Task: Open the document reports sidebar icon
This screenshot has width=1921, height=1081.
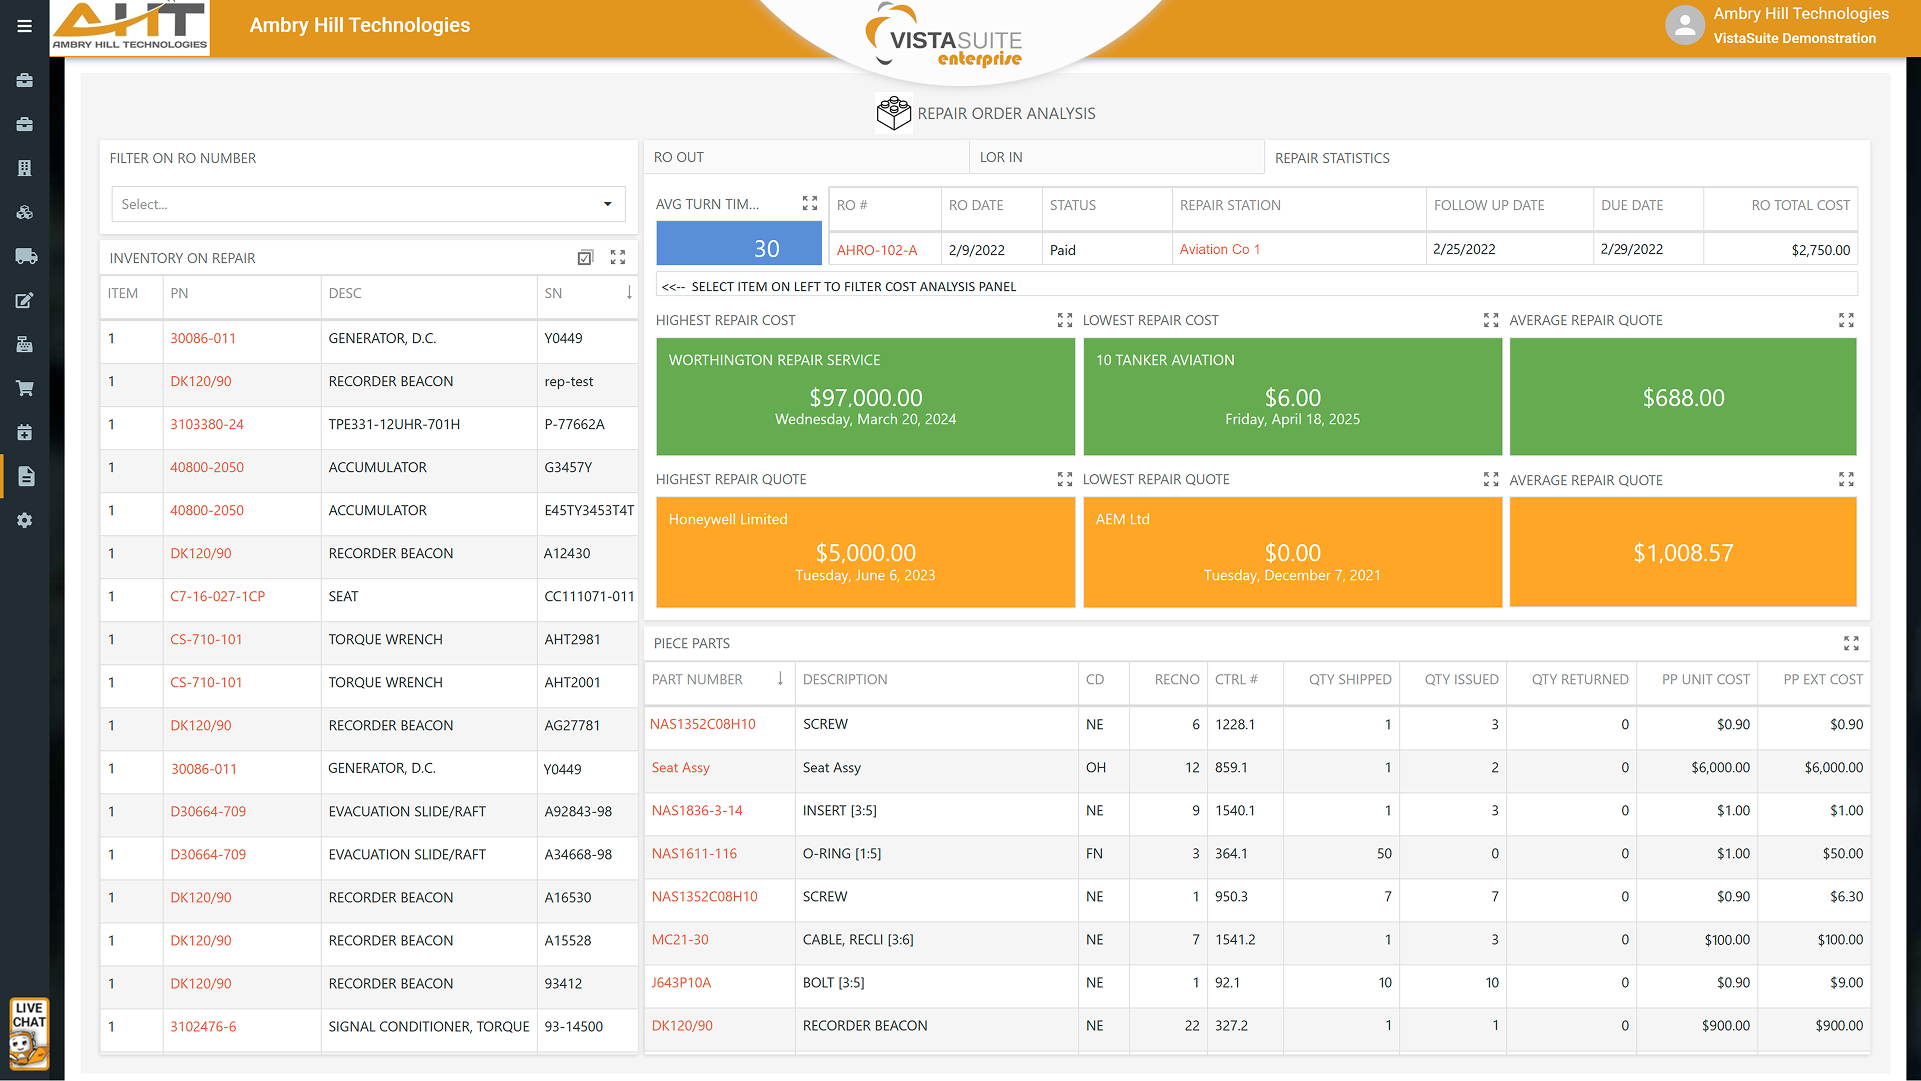Action: [x=26, y=476]
